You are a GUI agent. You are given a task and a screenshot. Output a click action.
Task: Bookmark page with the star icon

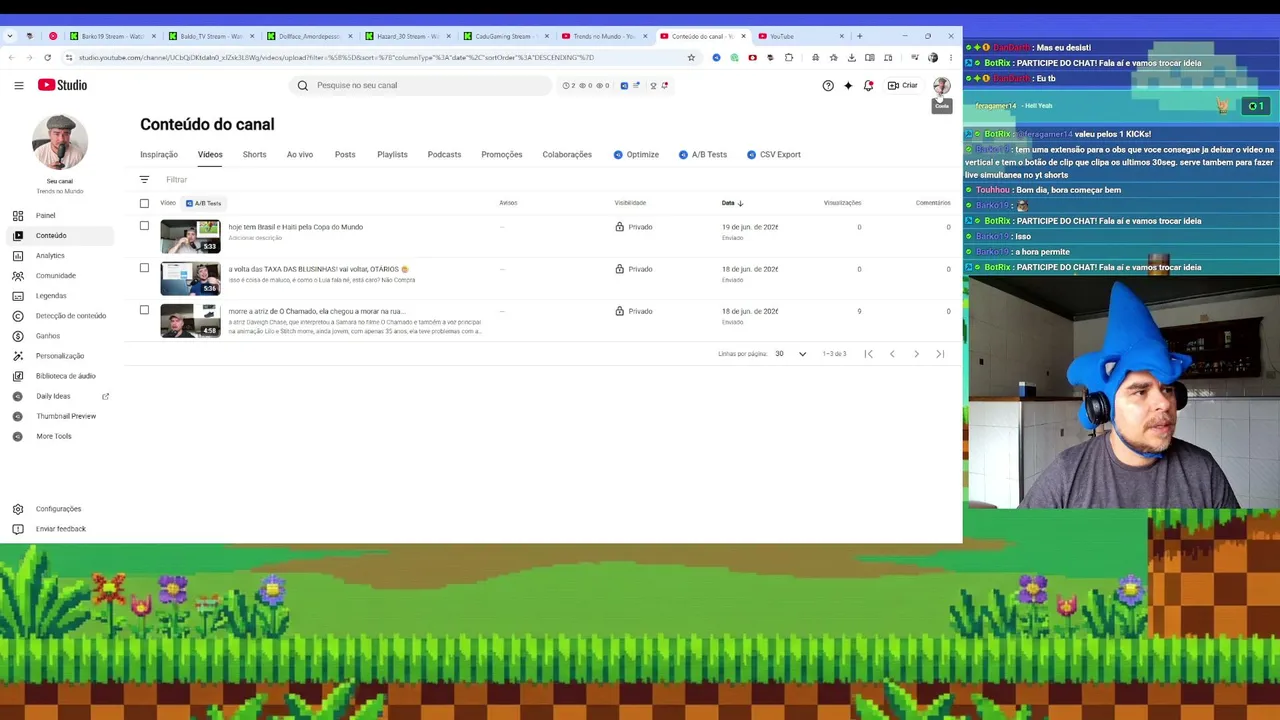pyautogui.click(x=691, y=58)
